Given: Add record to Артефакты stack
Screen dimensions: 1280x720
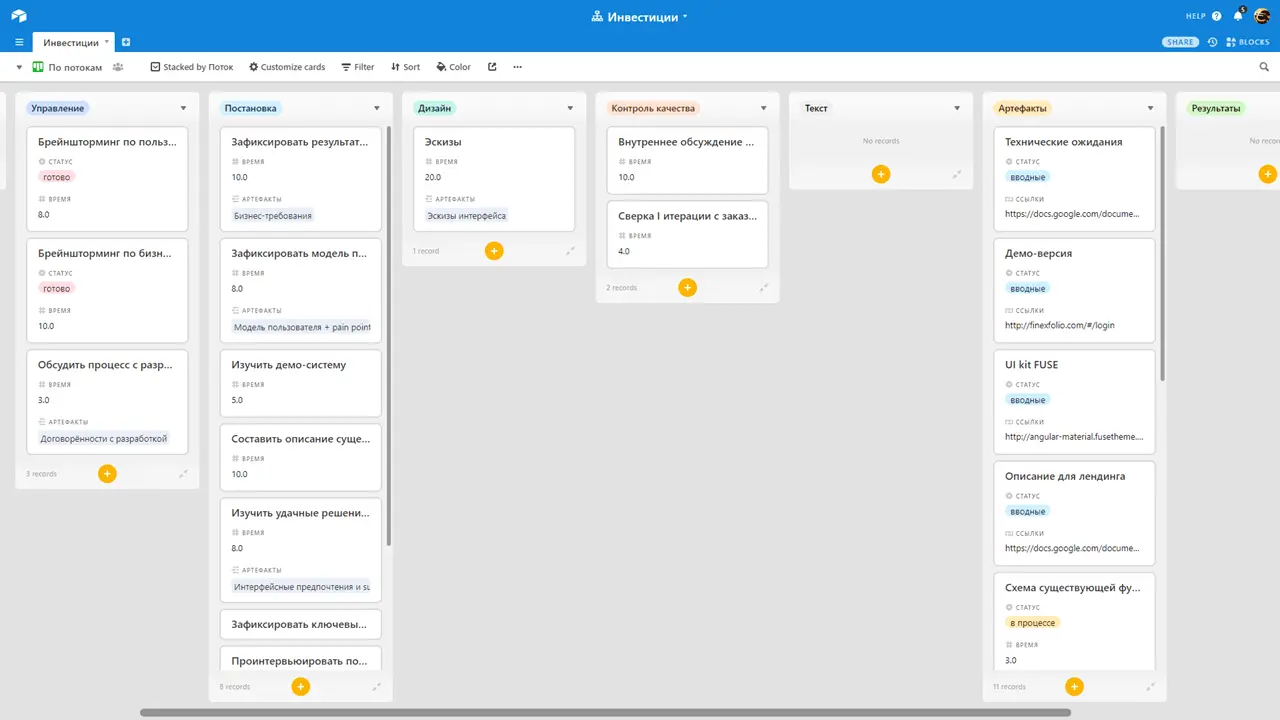Looking at the screenshot, I should [1074, 686].
